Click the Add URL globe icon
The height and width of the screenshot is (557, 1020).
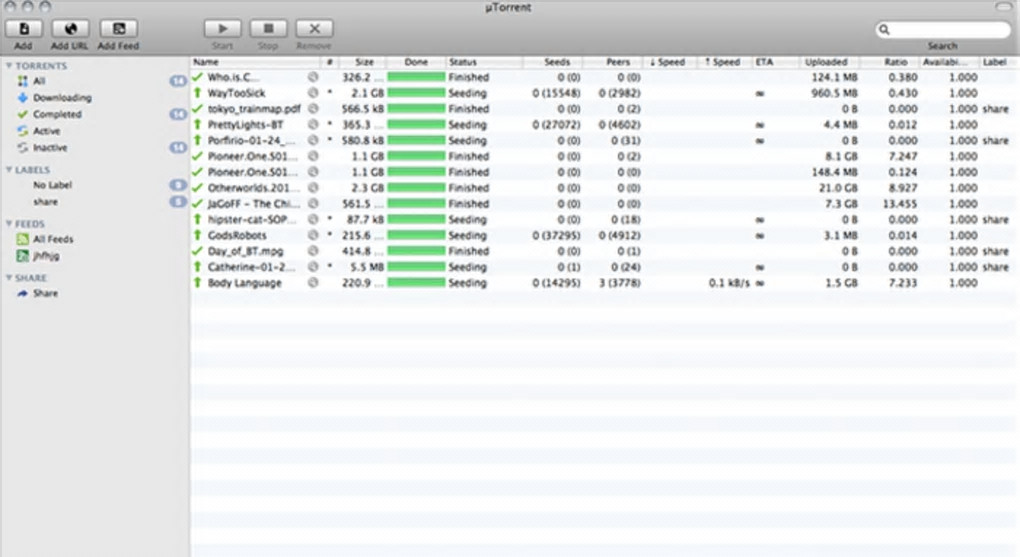[70, 29]
